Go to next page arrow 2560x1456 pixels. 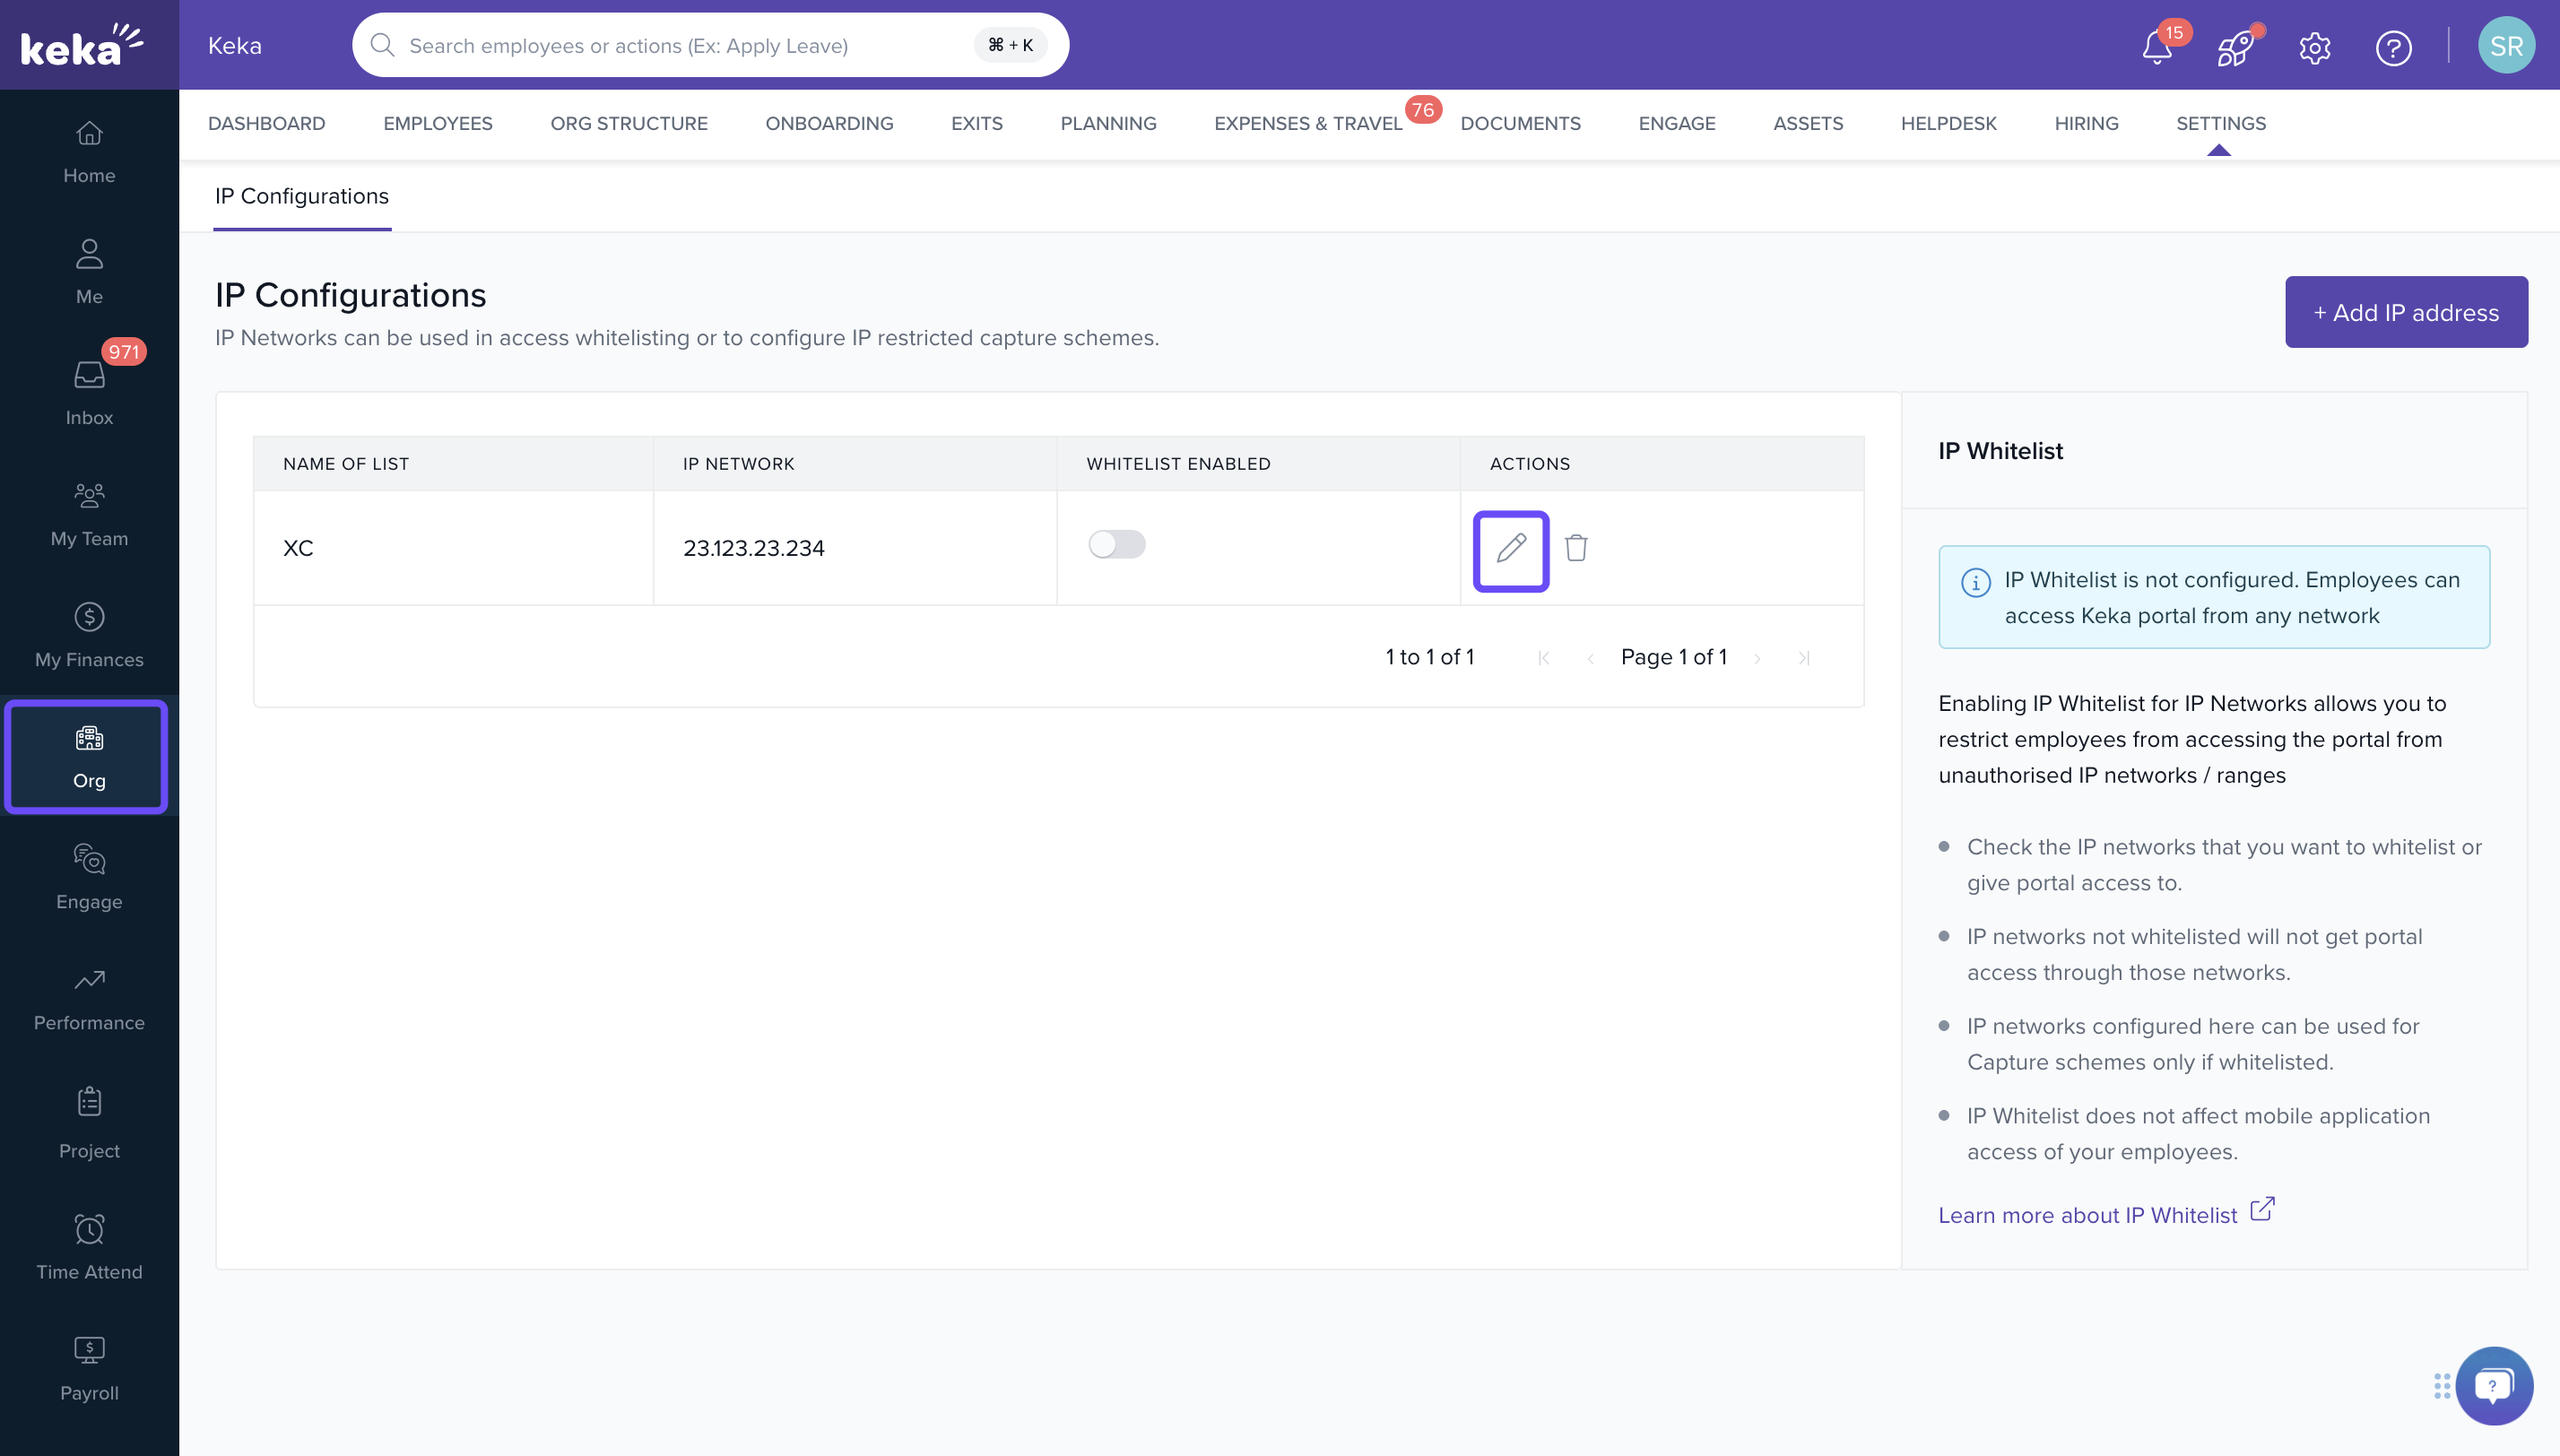(1757, 658)
